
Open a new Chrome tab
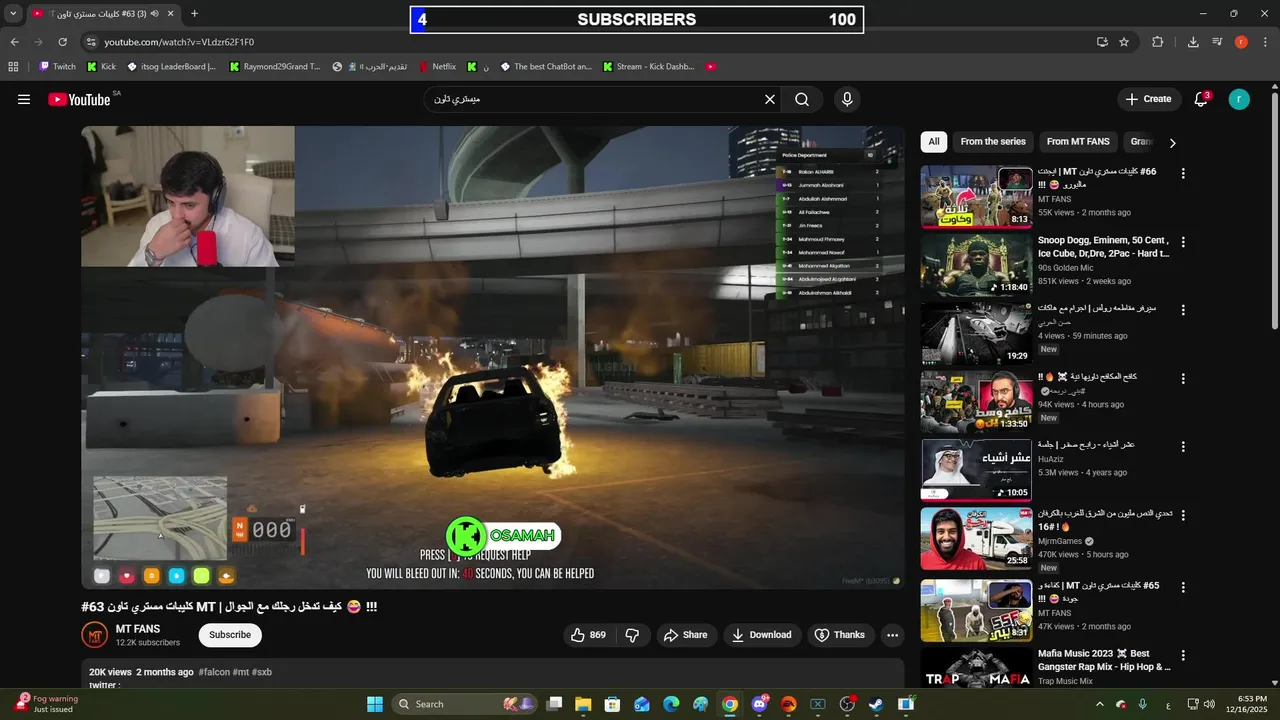click(194, 14)
